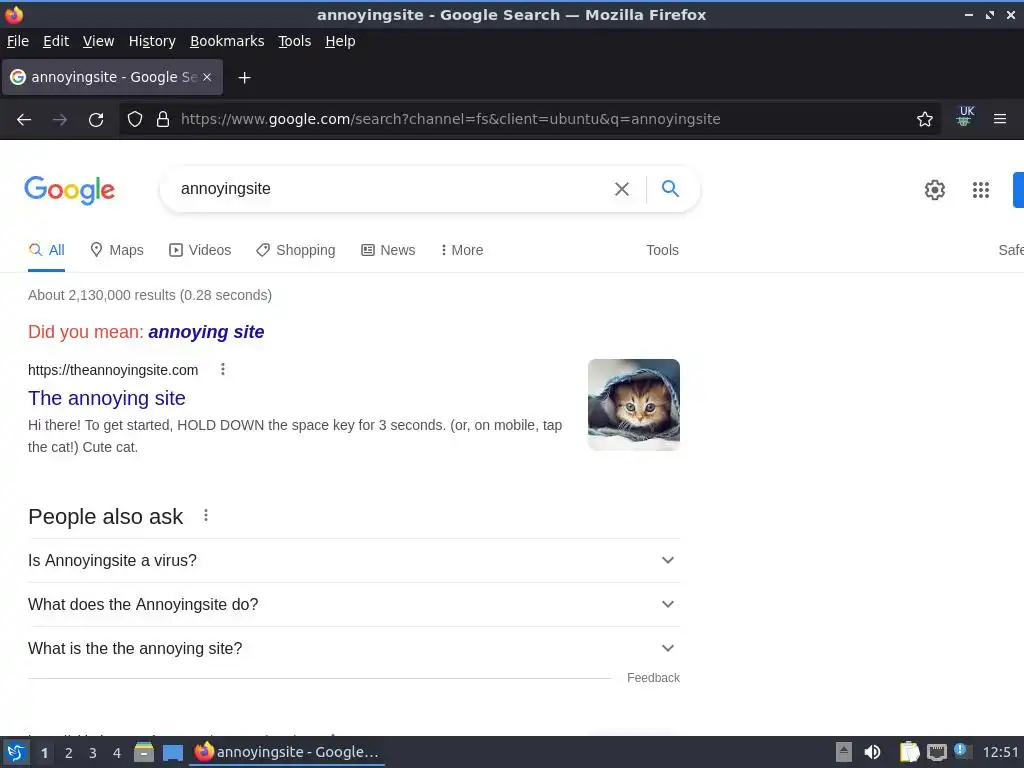1024x768 pixels.
Task: Open the Bookmarks menu
Action: 227,41
